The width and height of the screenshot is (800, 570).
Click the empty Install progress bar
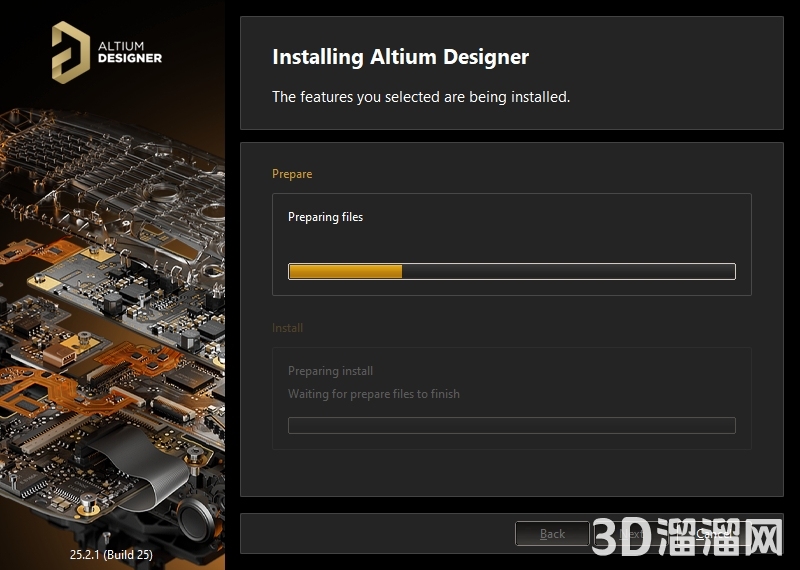click(512, 426)
